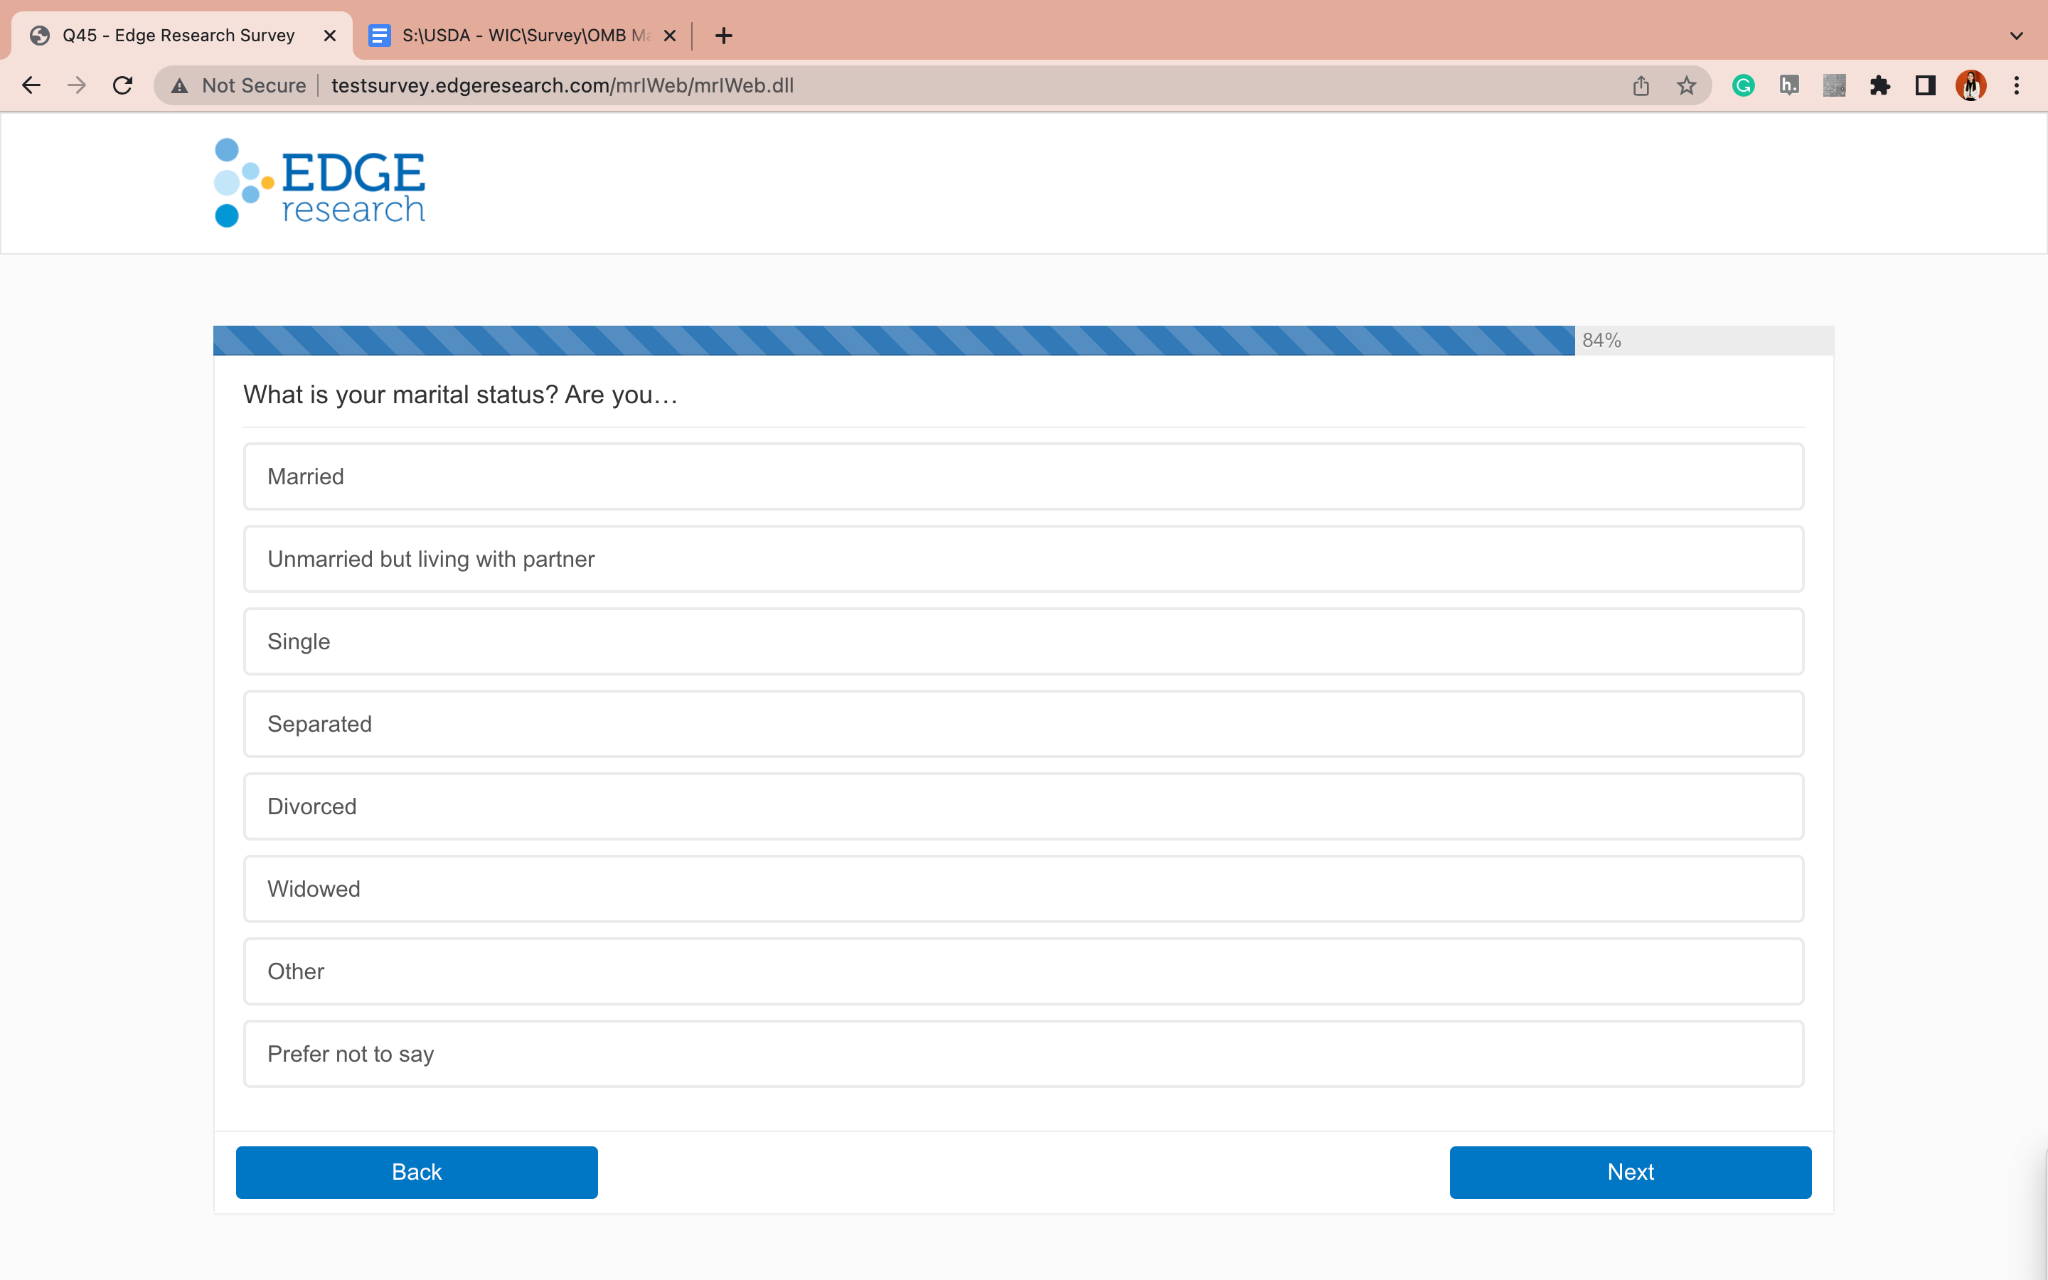Viewport: 2048px width, 1280px height.
Task: Bookmark this page with the star icon
Action: (1687, 85)
